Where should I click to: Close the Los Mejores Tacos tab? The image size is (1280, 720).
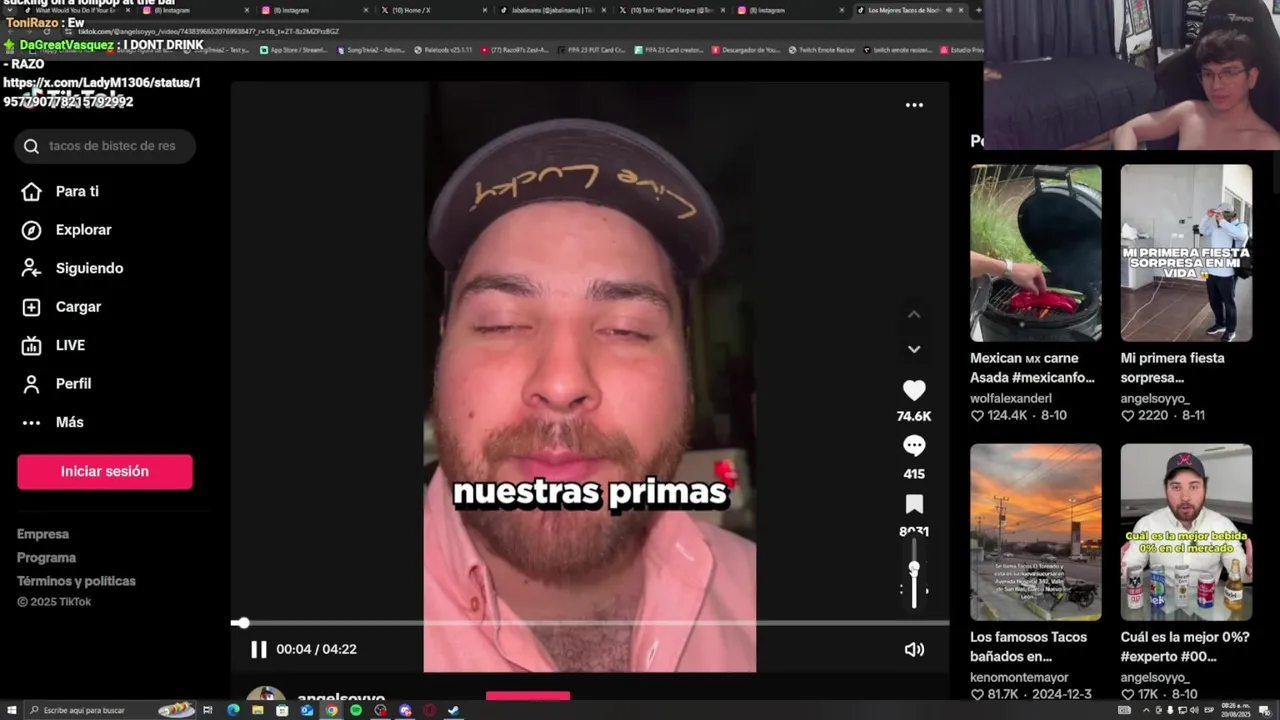pos(961,10)
